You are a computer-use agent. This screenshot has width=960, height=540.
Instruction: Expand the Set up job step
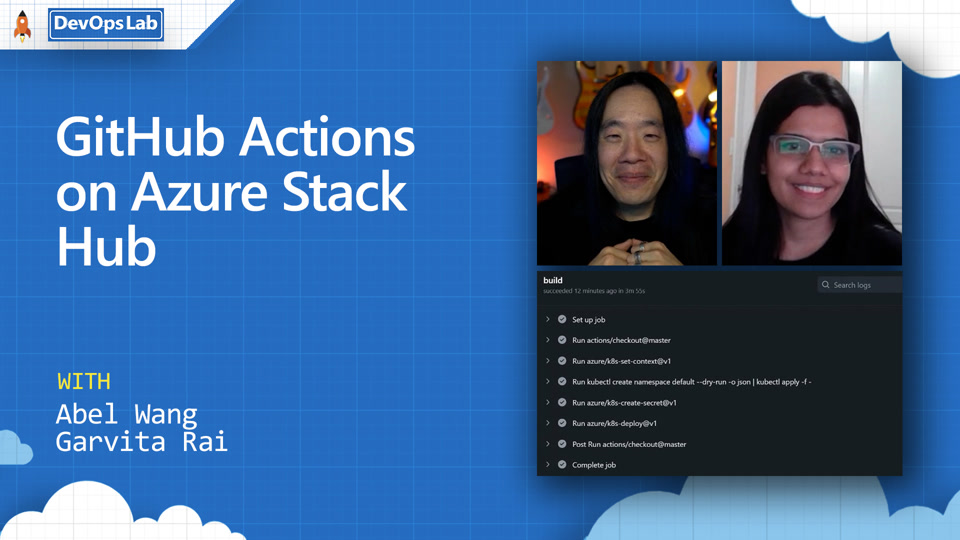[548, 319]
